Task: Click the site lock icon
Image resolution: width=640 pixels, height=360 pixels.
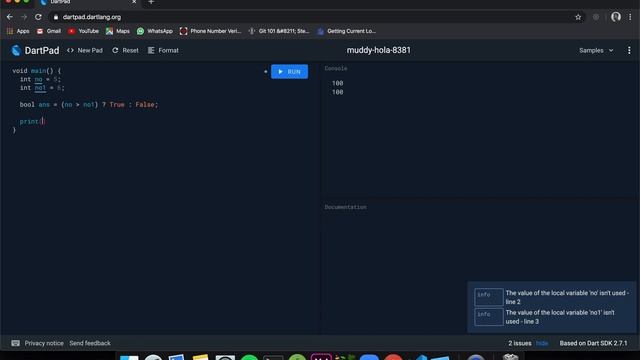Action: 56,17
